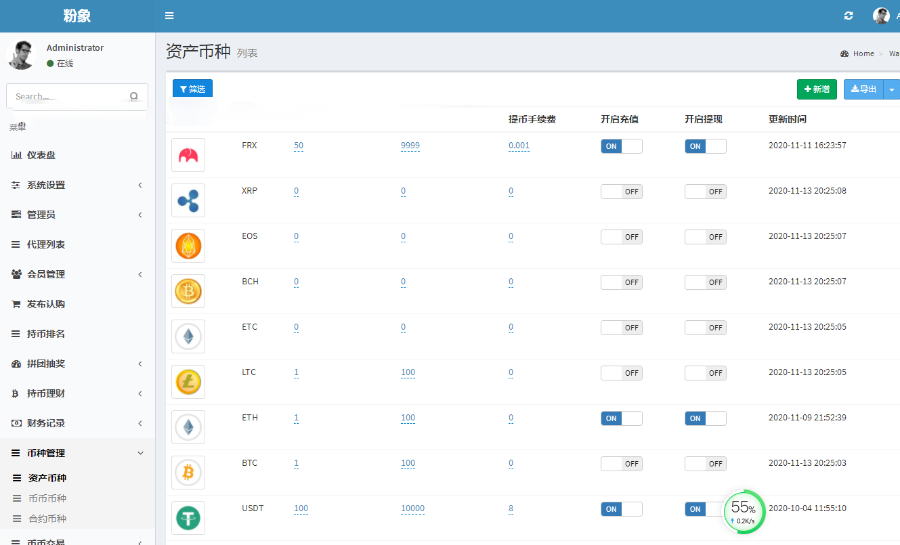Image resolution: width=900 pixels, height=545 pixels.
Task: Select 币币币种 submenu item
Action: pos(77,498)
